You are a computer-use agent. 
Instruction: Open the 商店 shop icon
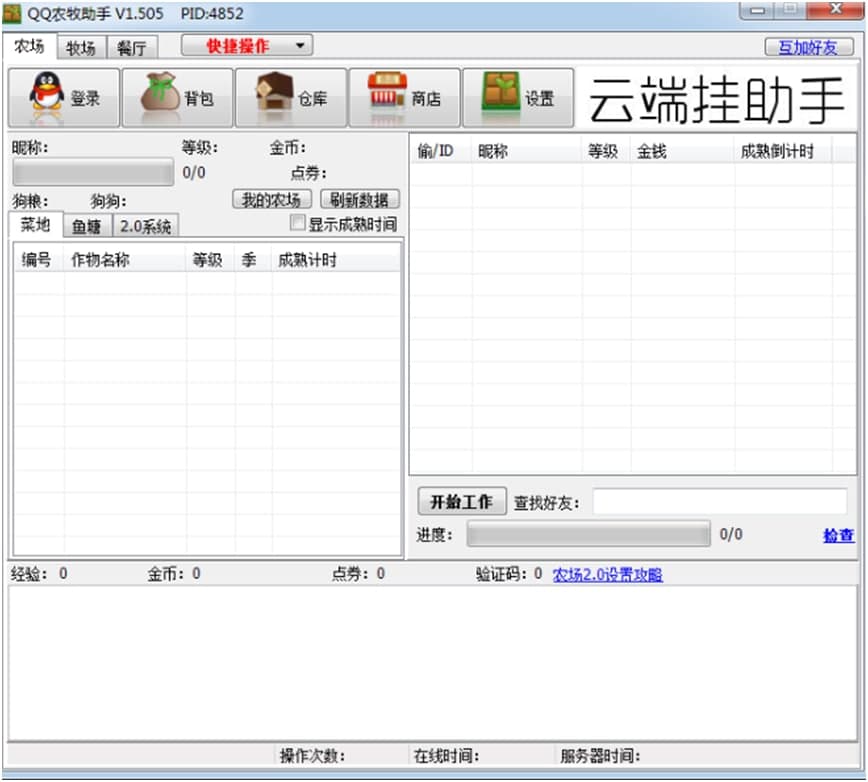tap(387, 97)
